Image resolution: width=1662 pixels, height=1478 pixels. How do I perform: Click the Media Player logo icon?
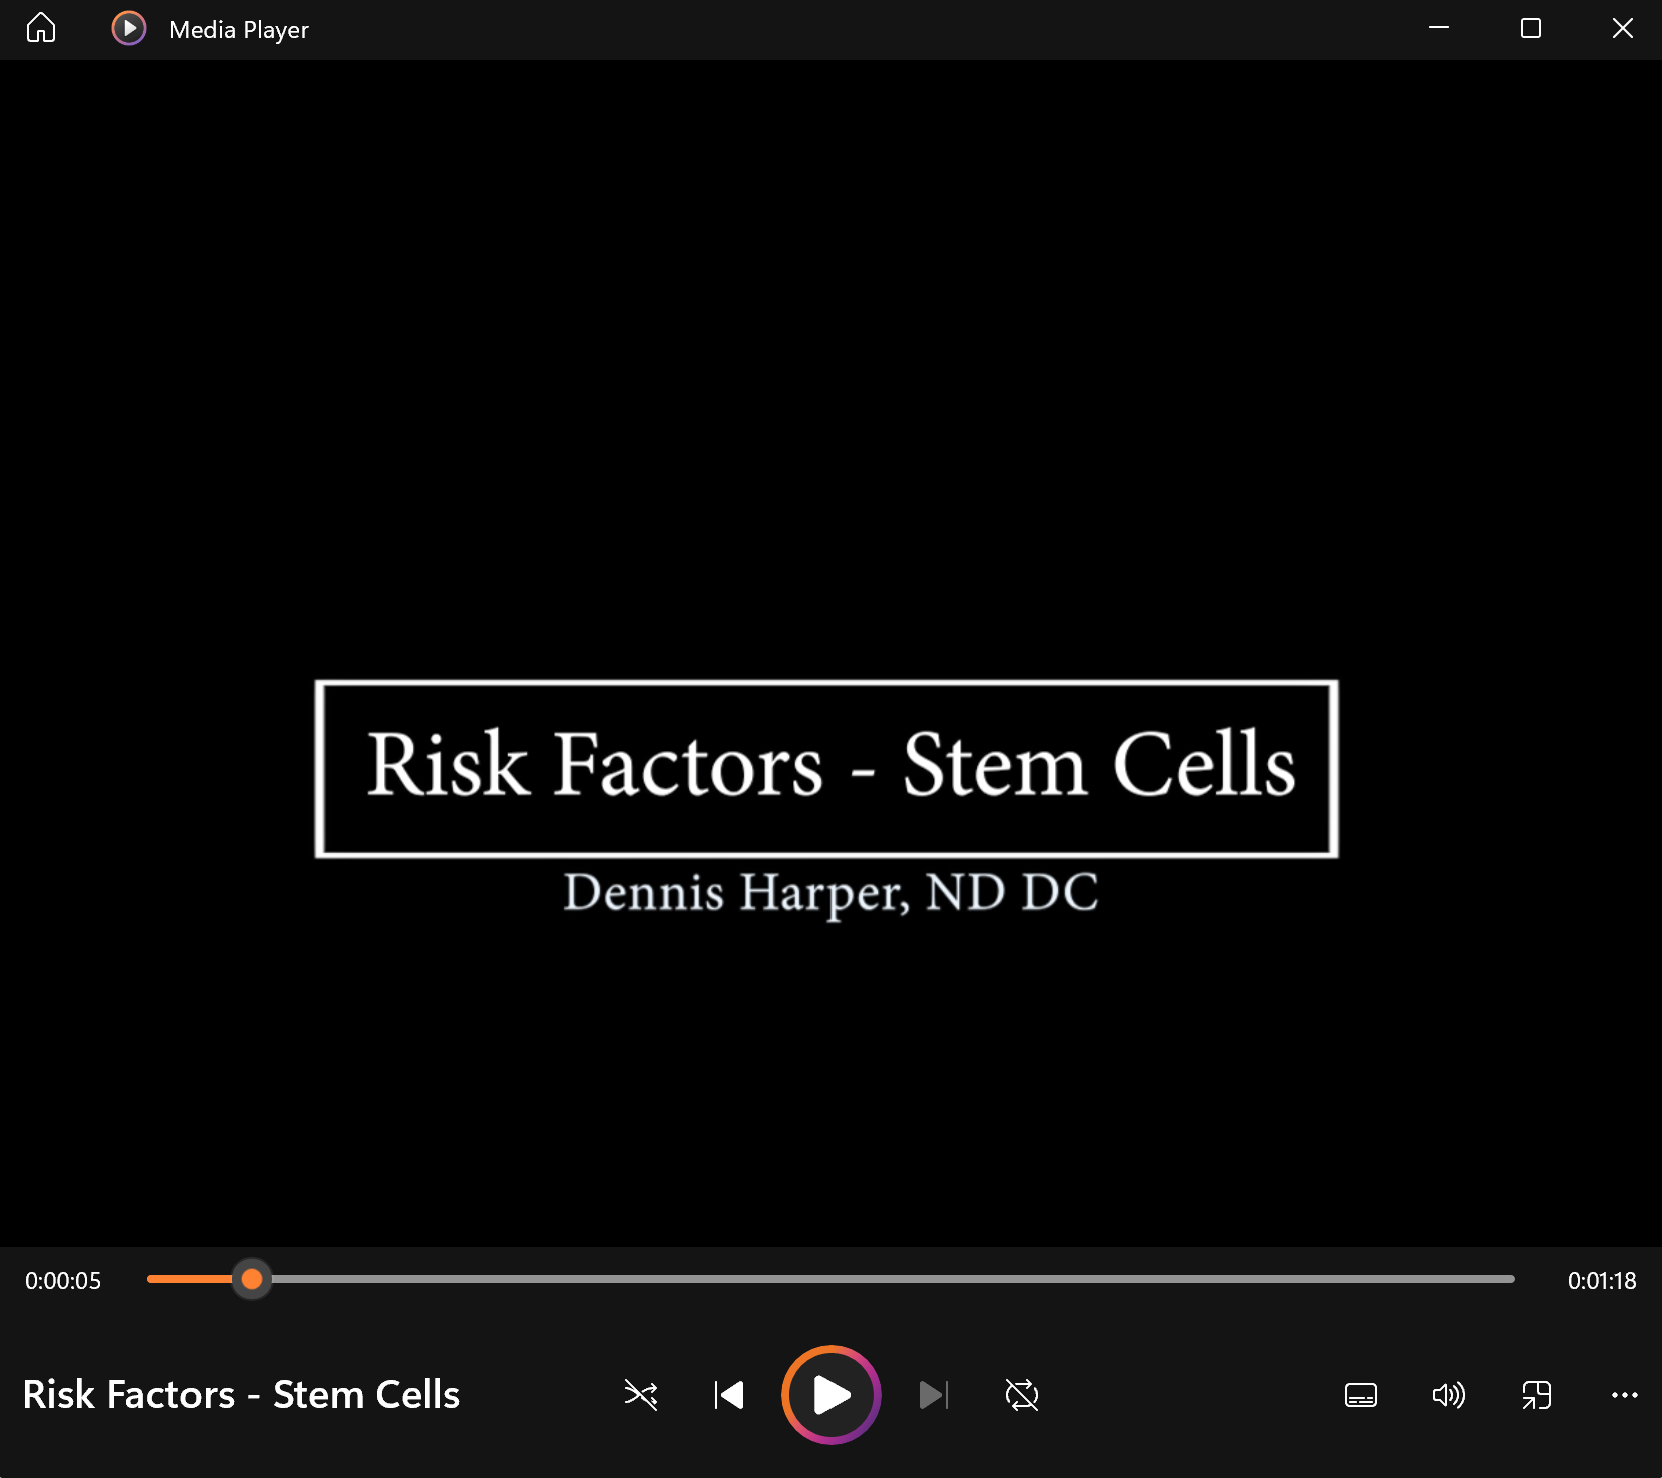pyautogui.click(x=128, y=28)
